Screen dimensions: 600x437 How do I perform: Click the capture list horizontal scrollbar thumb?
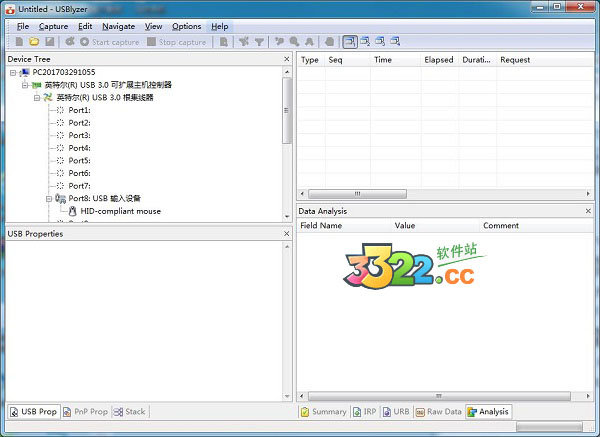(x=357, y=194)
